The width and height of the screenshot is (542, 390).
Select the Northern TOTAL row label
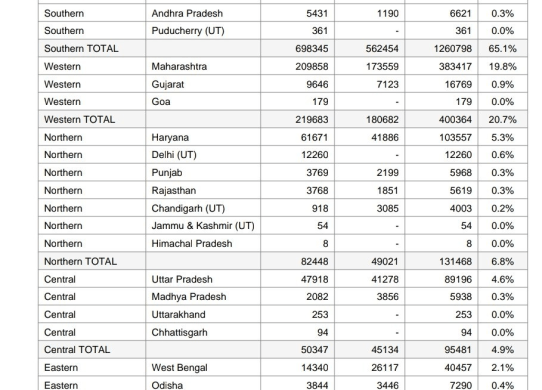point(80,261)
